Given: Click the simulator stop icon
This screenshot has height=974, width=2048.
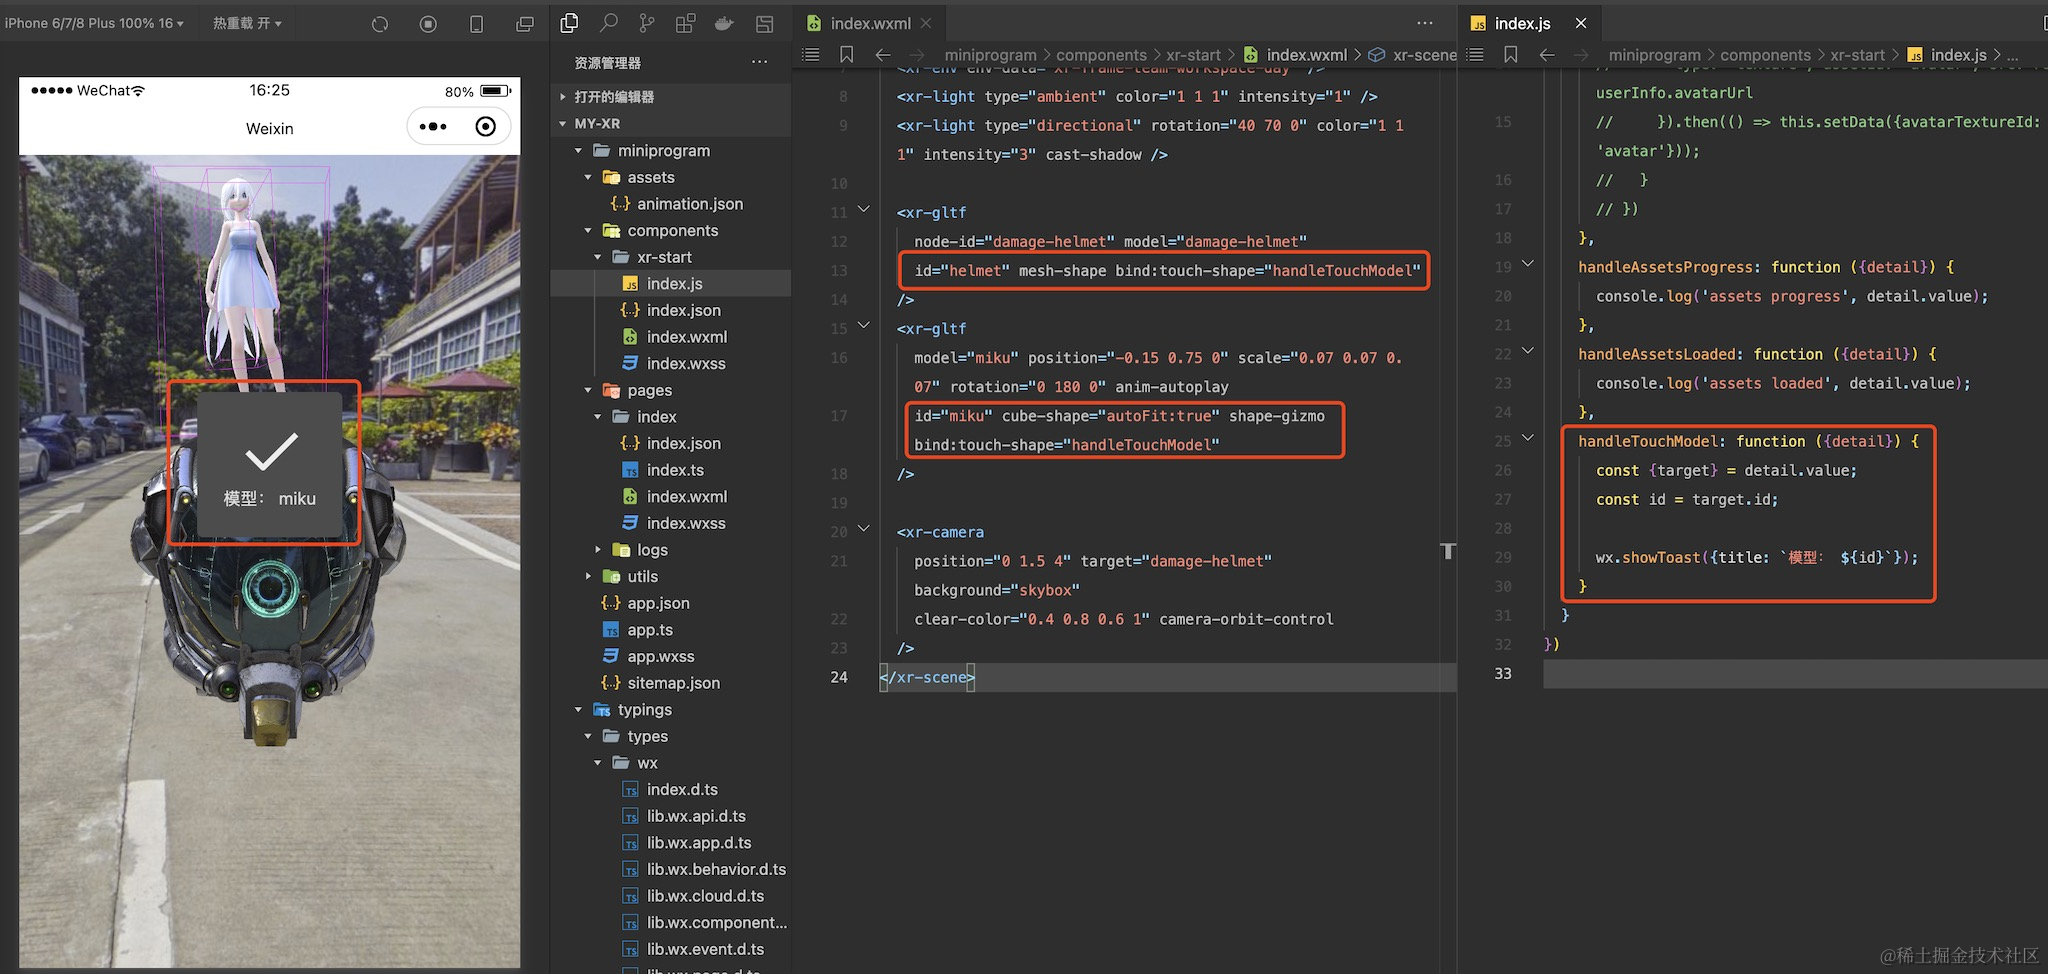Looking at the screenshot, I should [428, 24].
